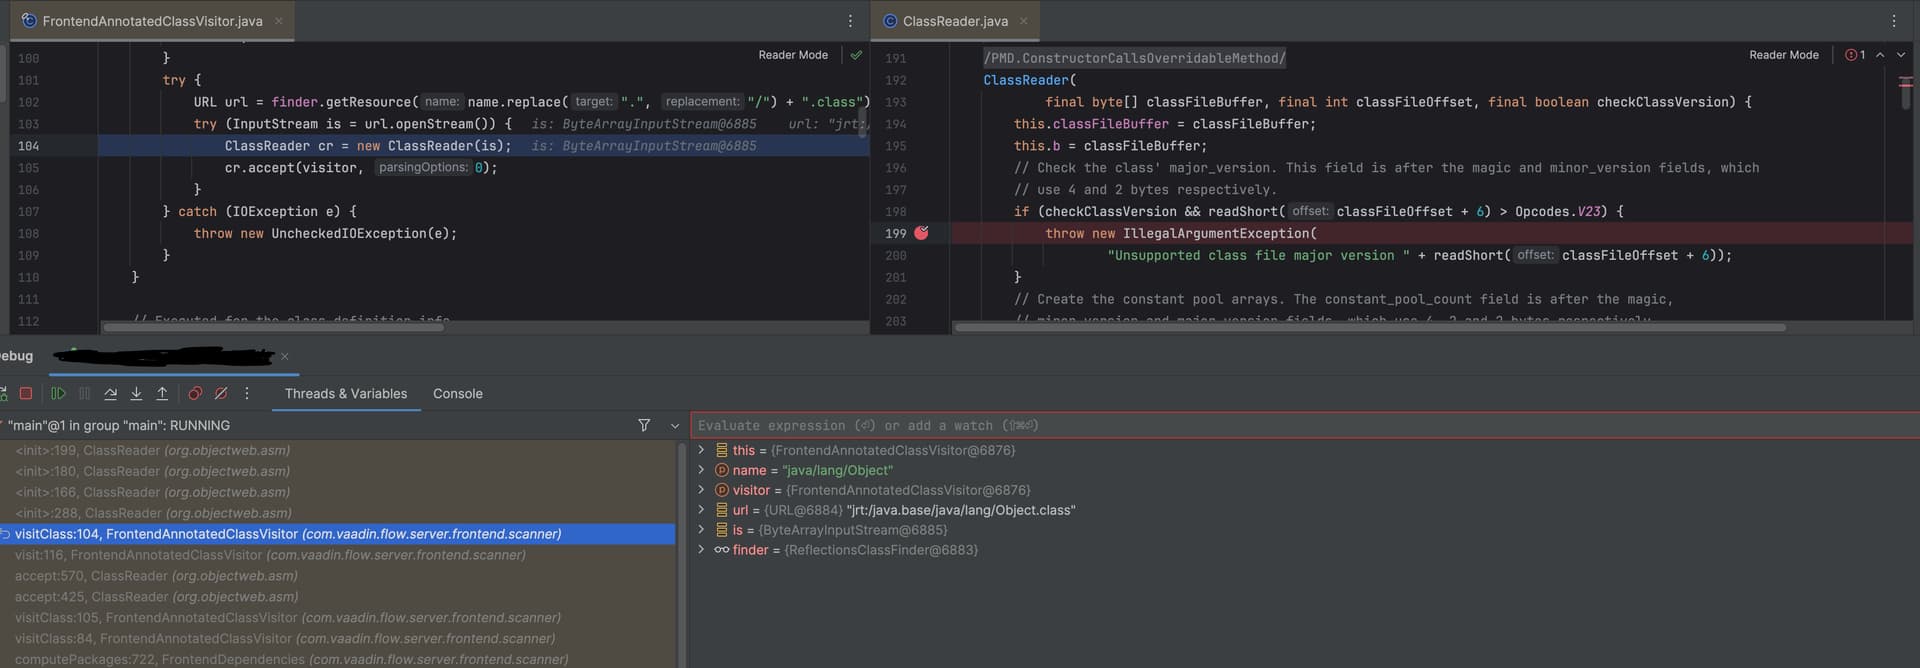The width and height of the screenshot is (1920, 668).
Task: Click the Step Into debugger icon
Action: (136, 394)
